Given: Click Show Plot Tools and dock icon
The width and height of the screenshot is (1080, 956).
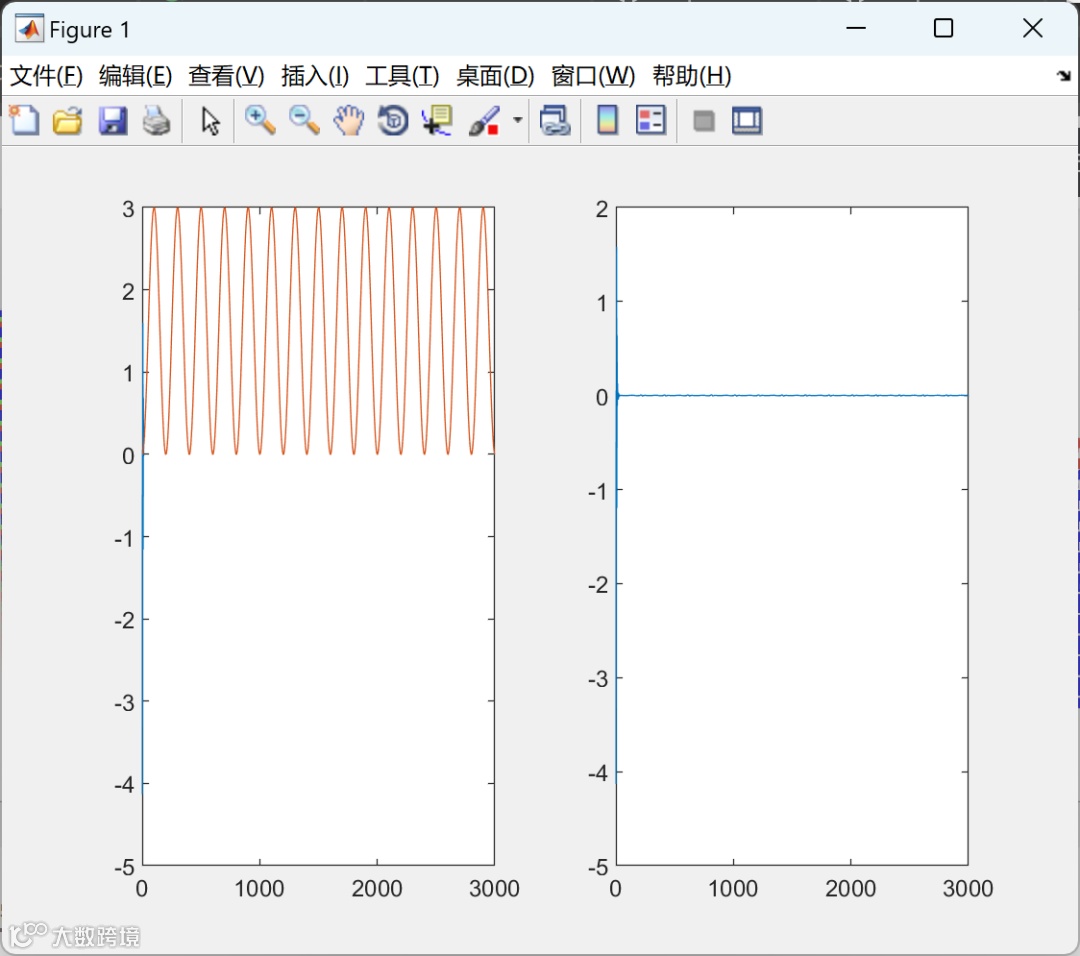Looking at the screenshot, I should point(747,121).
